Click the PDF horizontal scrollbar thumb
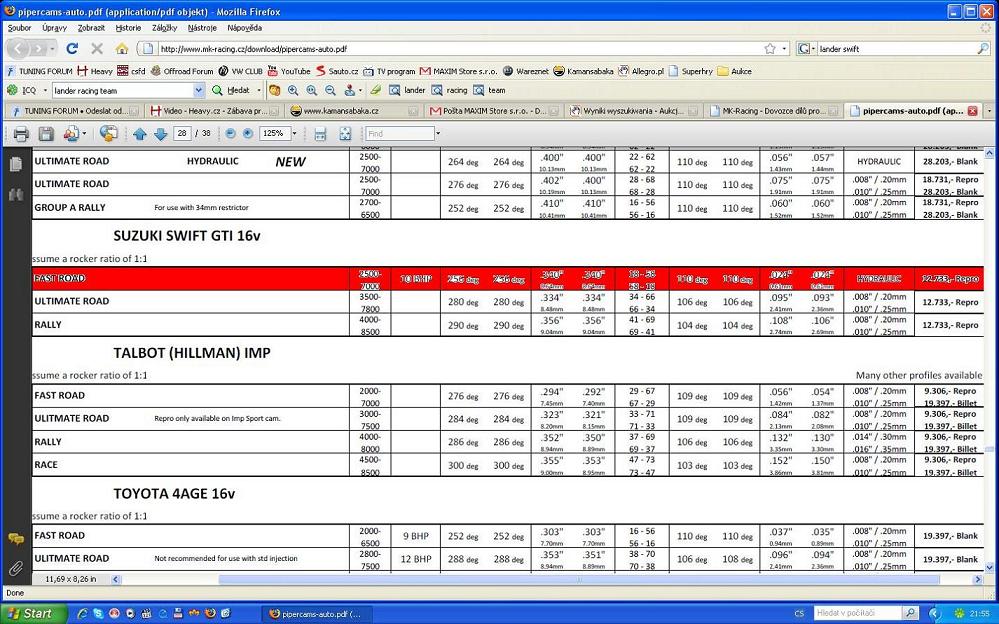This screenshot has height=624, width=999. click(579, 579)
